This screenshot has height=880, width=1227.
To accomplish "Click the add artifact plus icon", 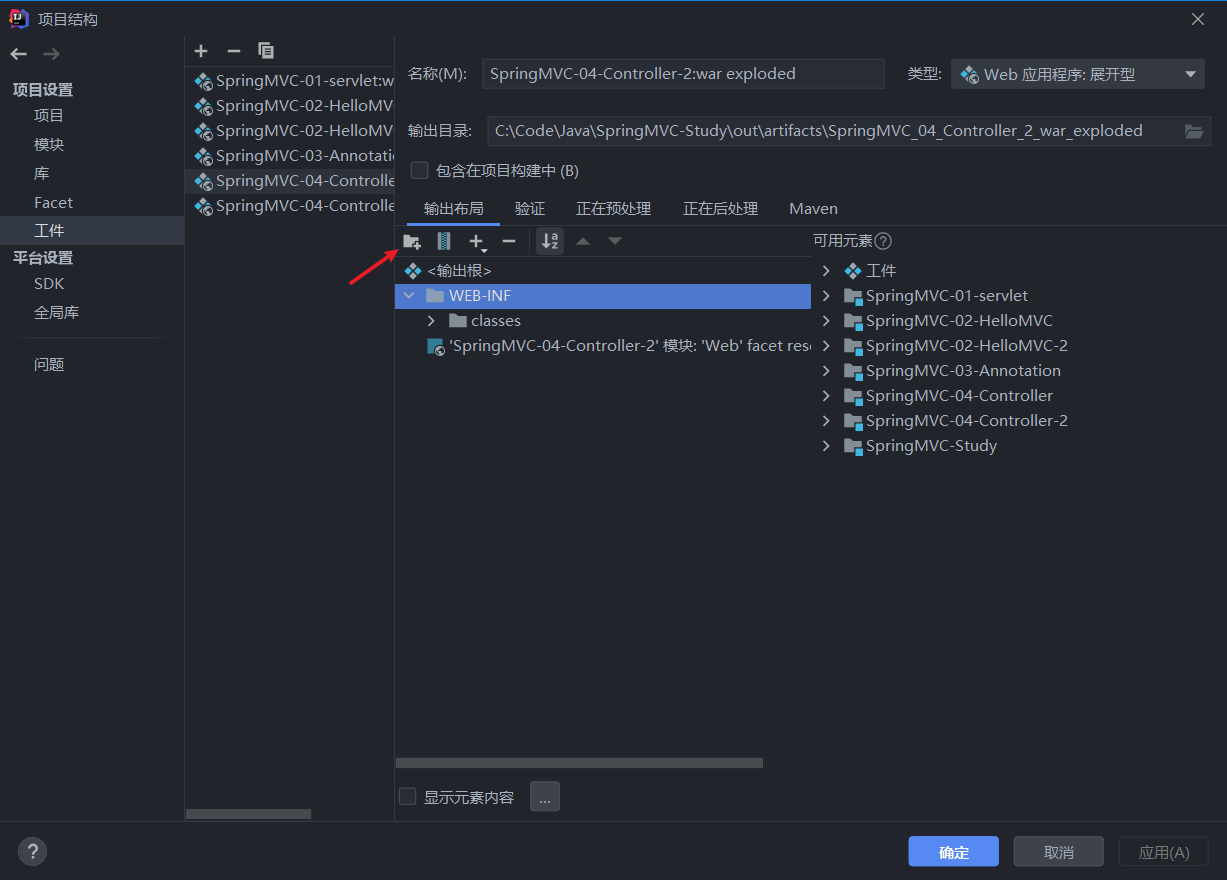I will pyautogui.click(x=201, y=50).
